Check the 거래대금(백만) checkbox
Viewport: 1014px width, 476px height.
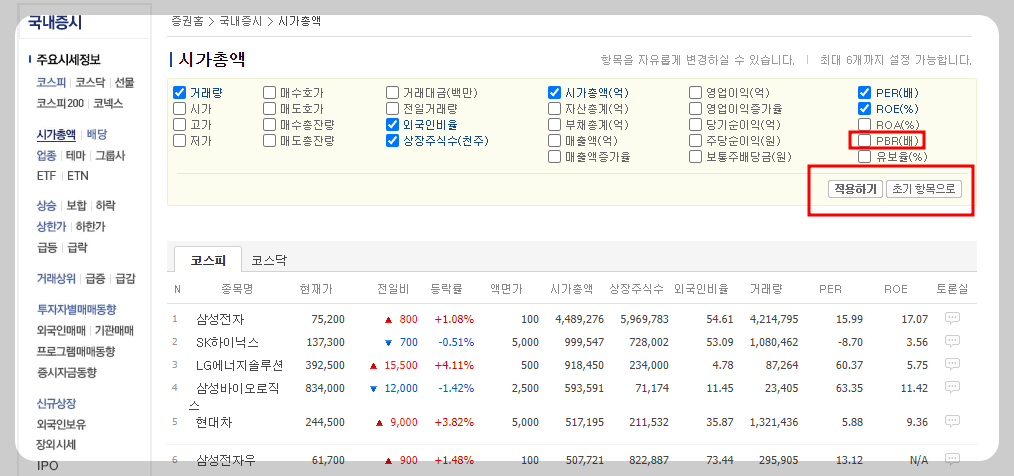[393, 92]
